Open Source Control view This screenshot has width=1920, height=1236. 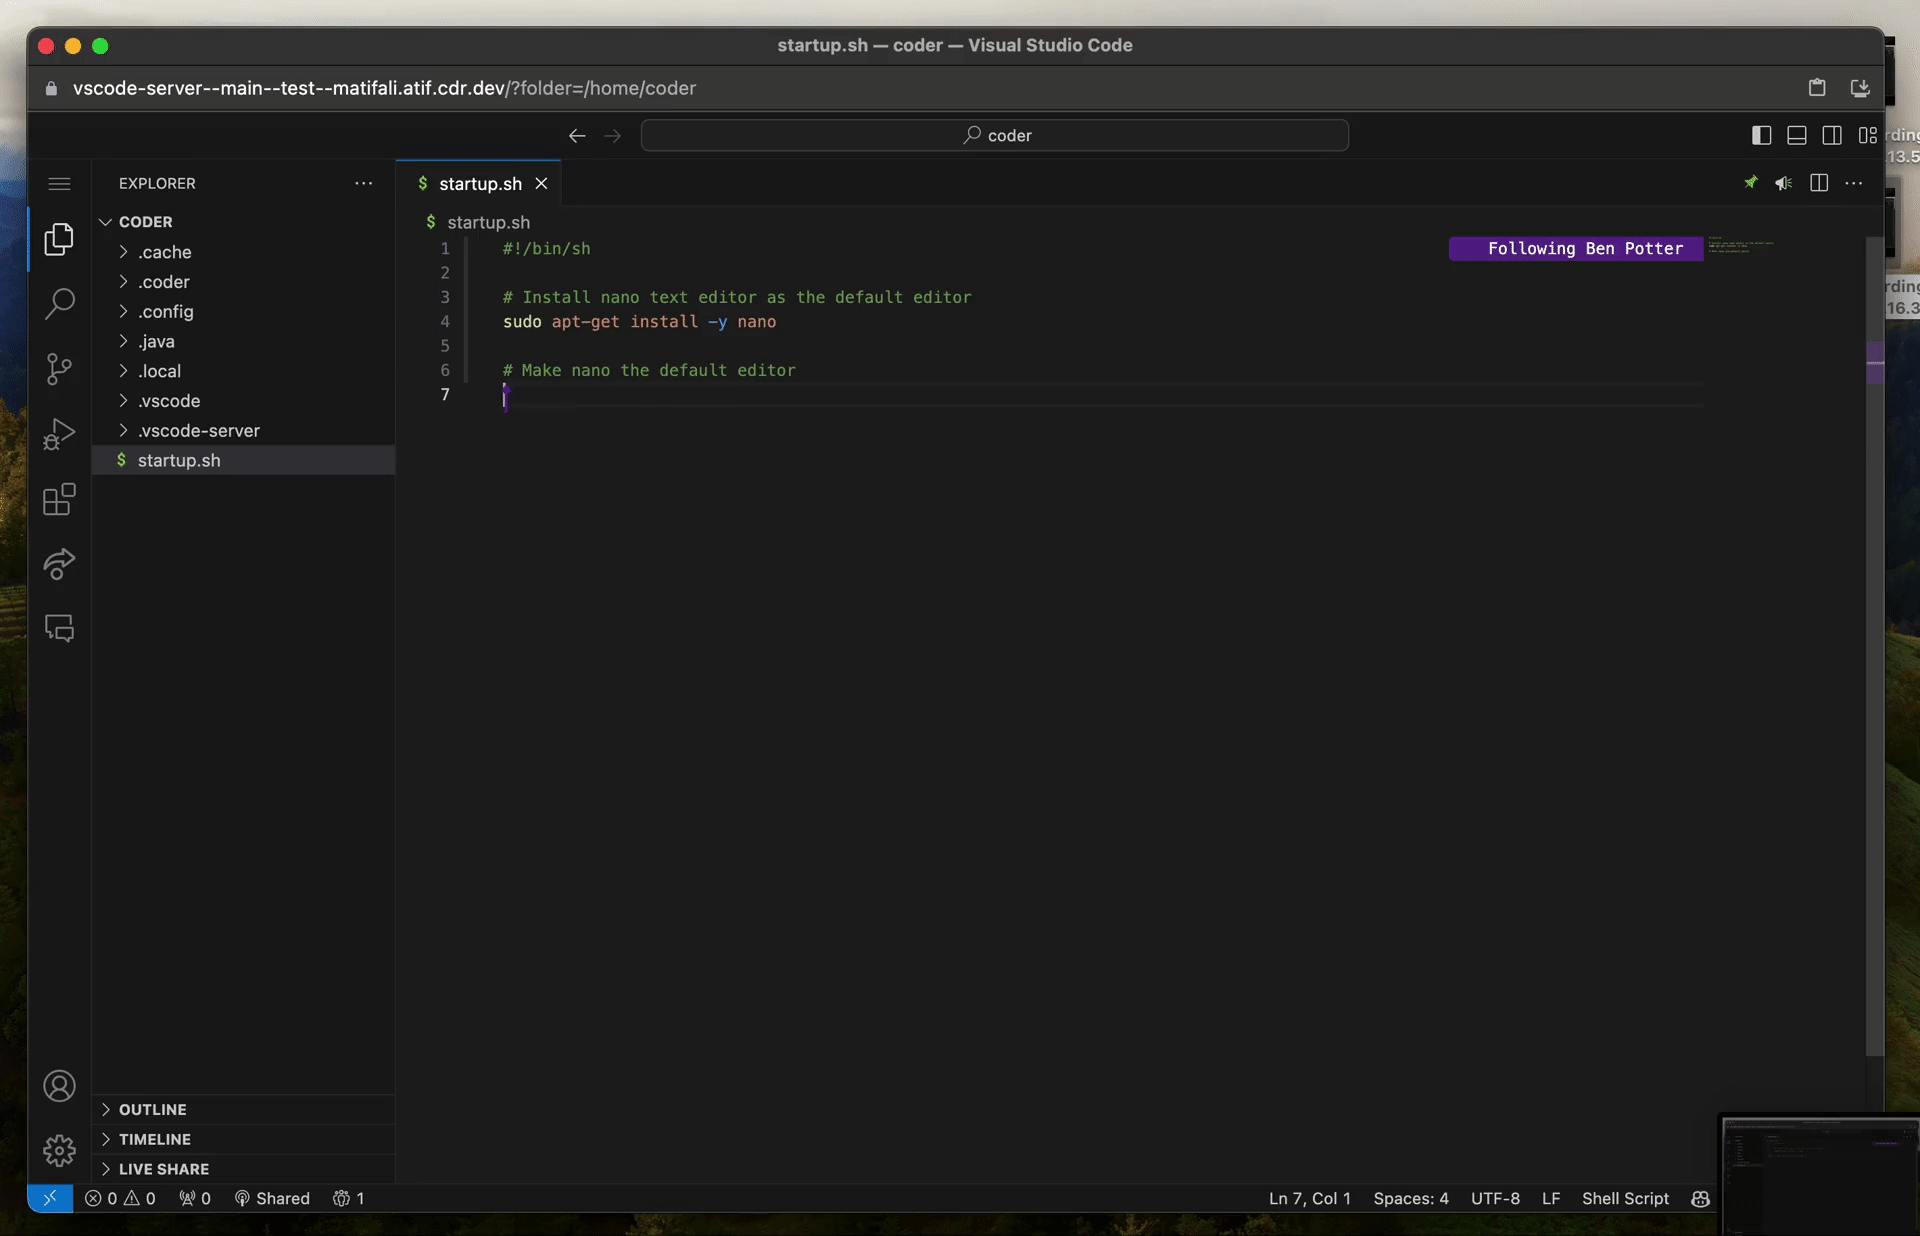point(59,369)
